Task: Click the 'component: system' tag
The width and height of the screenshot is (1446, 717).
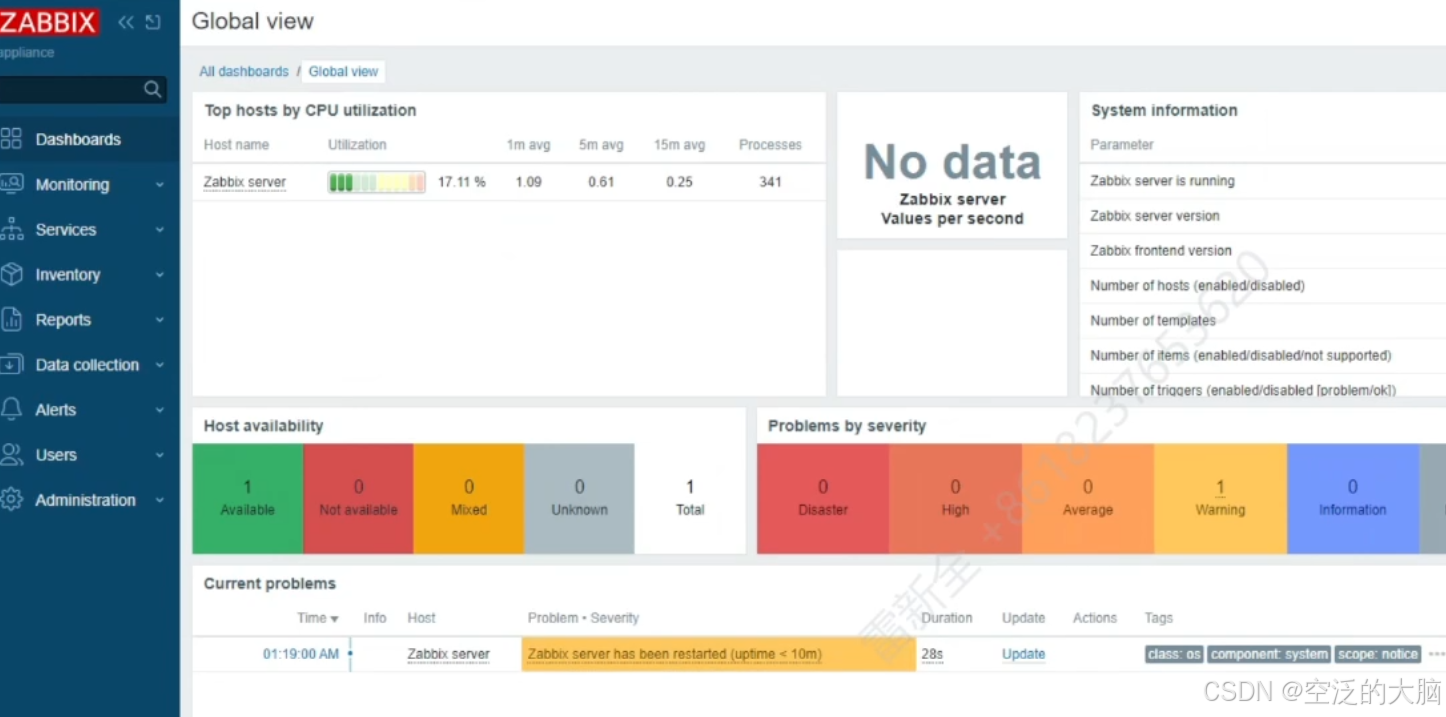Action: coord(1269,654)
